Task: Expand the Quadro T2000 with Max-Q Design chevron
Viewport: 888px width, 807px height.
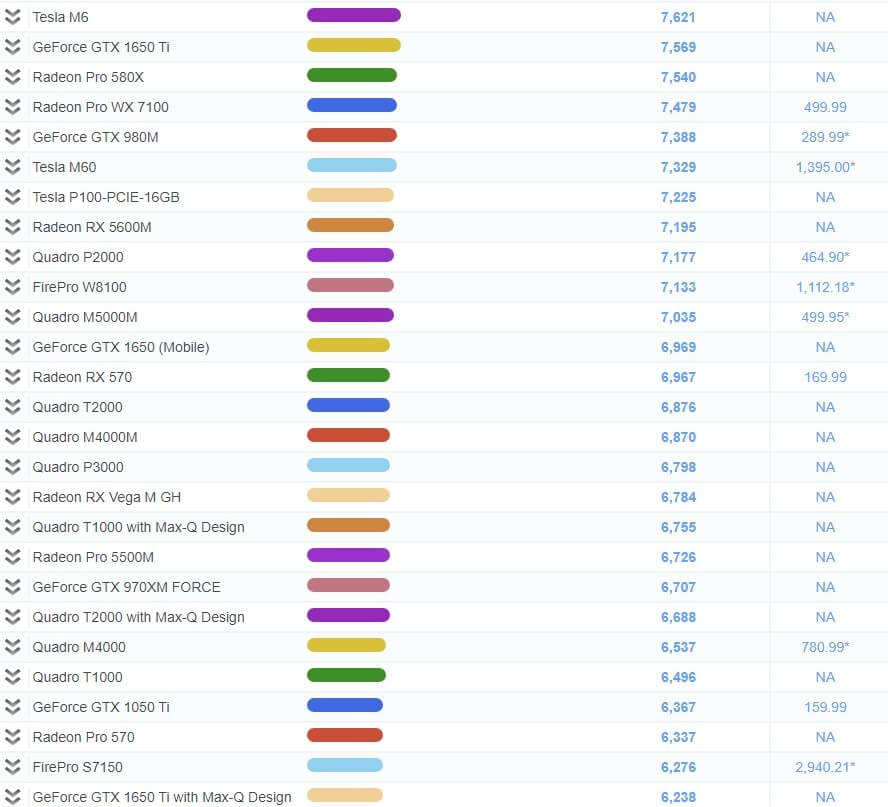Action: (x=12, y=617)
